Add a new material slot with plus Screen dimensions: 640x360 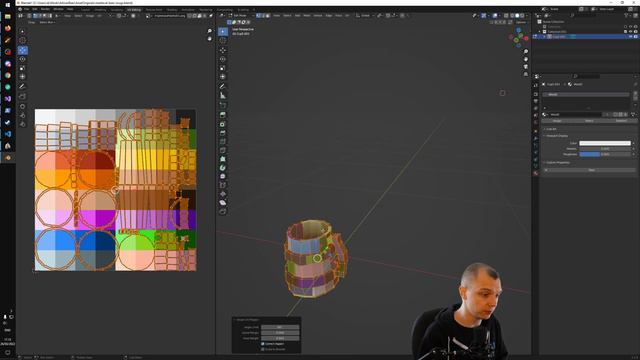point(635,93)
